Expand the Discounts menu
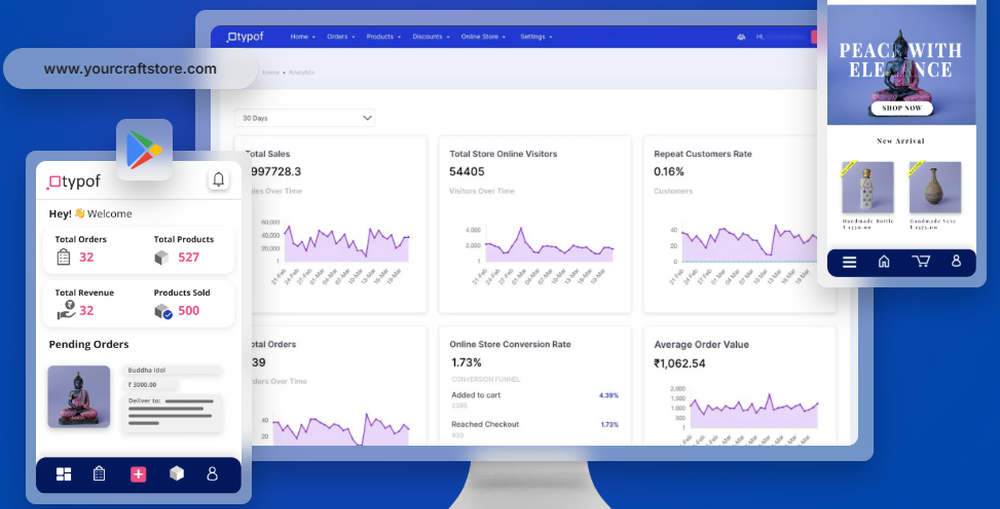Screen dimensions: 1000x509 (430, 37)
